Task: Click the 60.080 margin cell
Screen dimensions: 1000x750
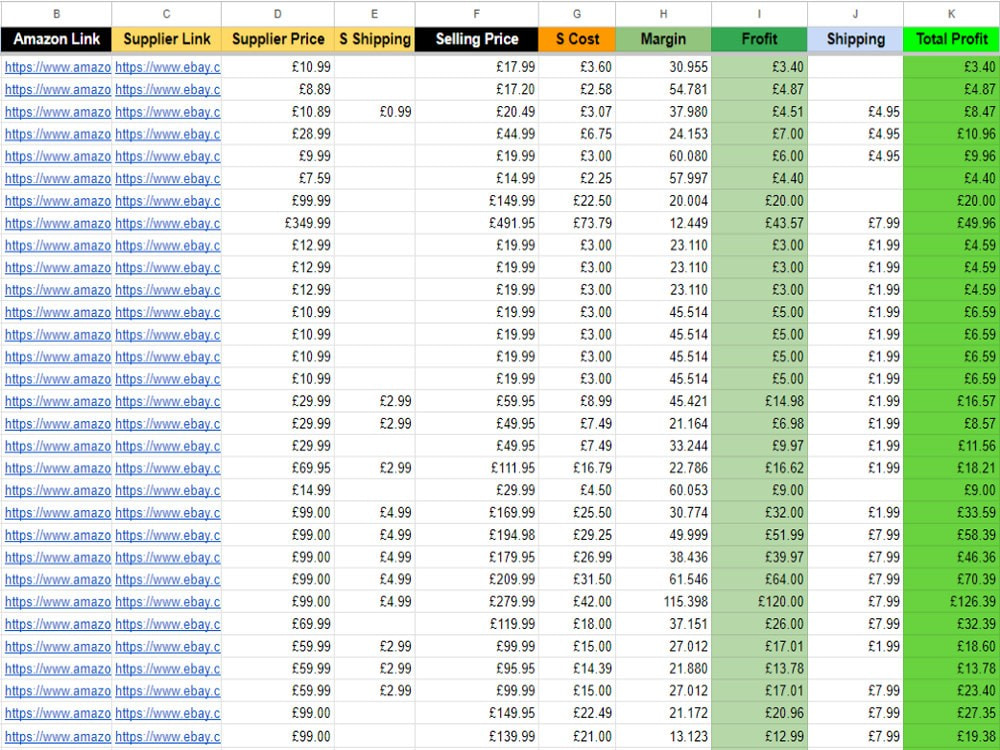Action: (x=663, y=156)
